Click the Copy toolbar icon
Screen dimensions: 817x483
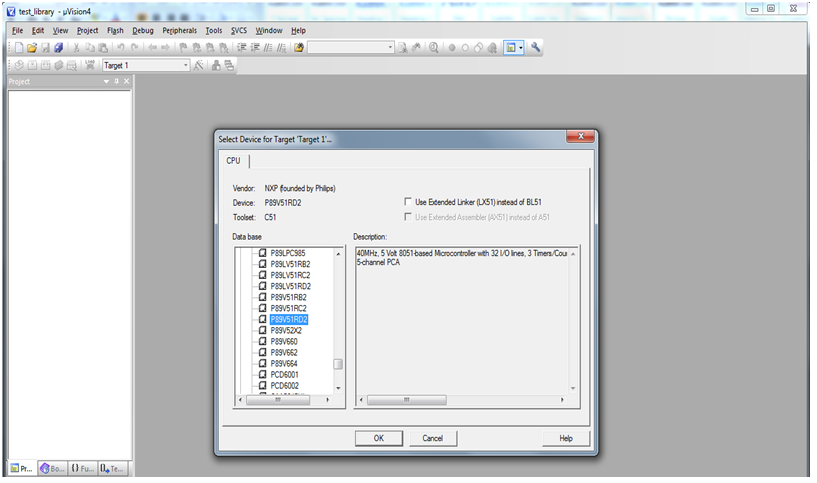(90, 48)
